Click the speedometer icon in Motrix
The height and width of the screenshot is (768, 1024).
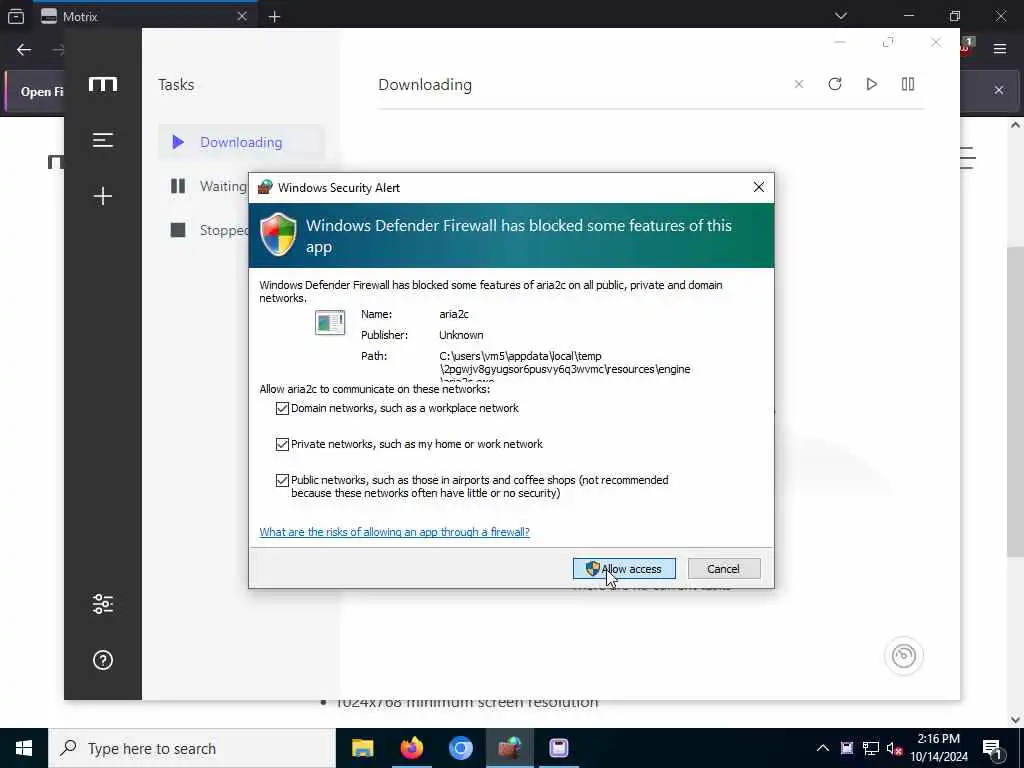point(904,656)
